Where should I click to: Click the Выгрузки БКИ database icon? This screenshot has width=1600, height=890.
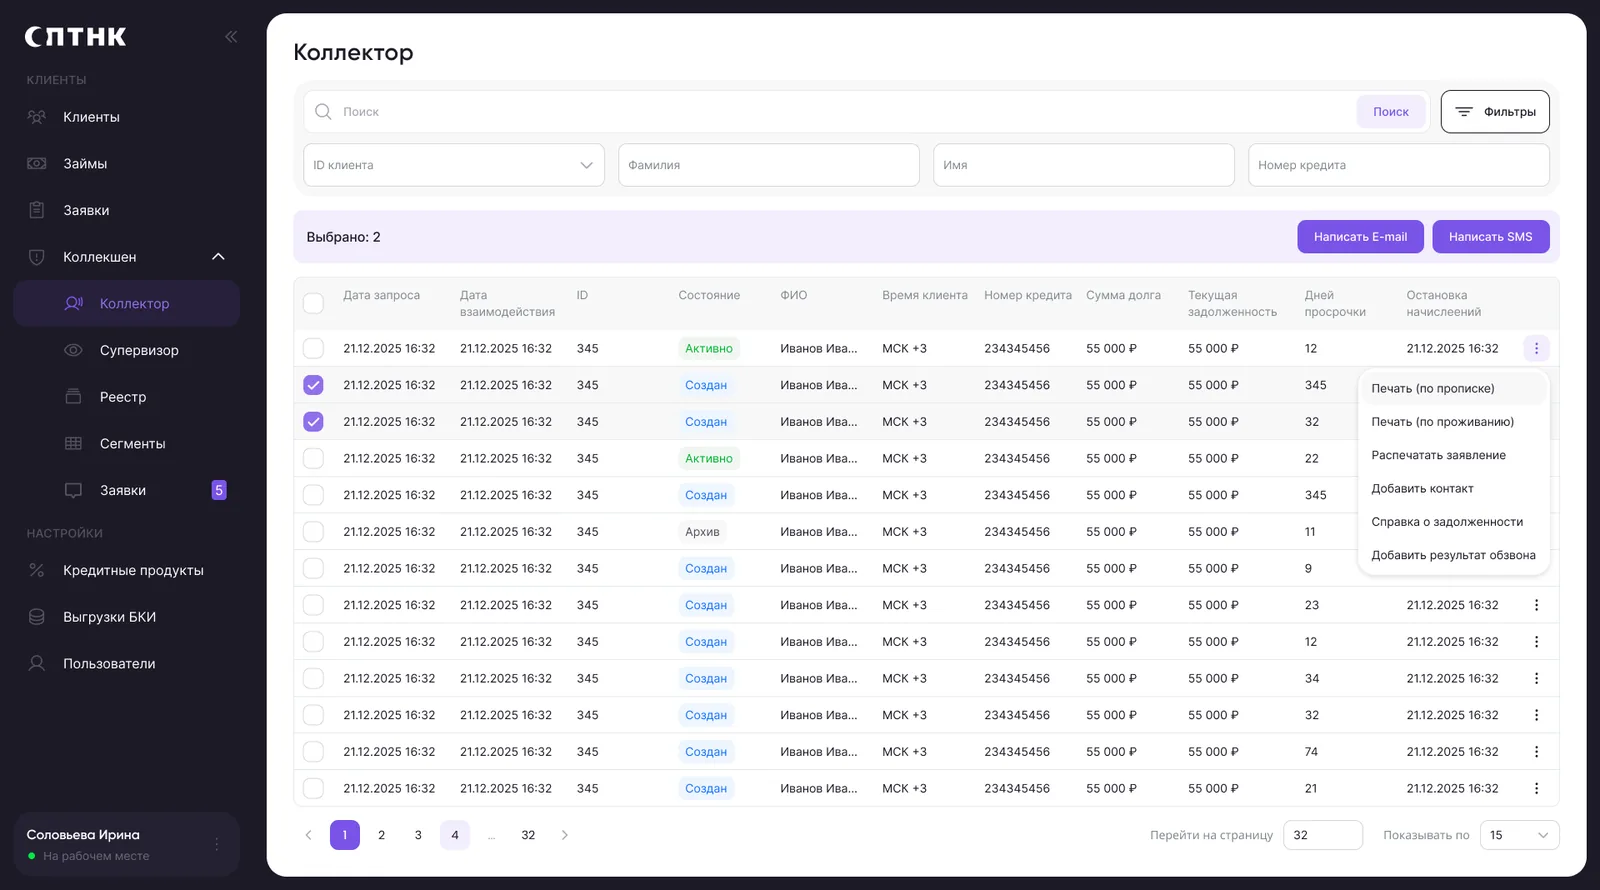coord(37,617)
